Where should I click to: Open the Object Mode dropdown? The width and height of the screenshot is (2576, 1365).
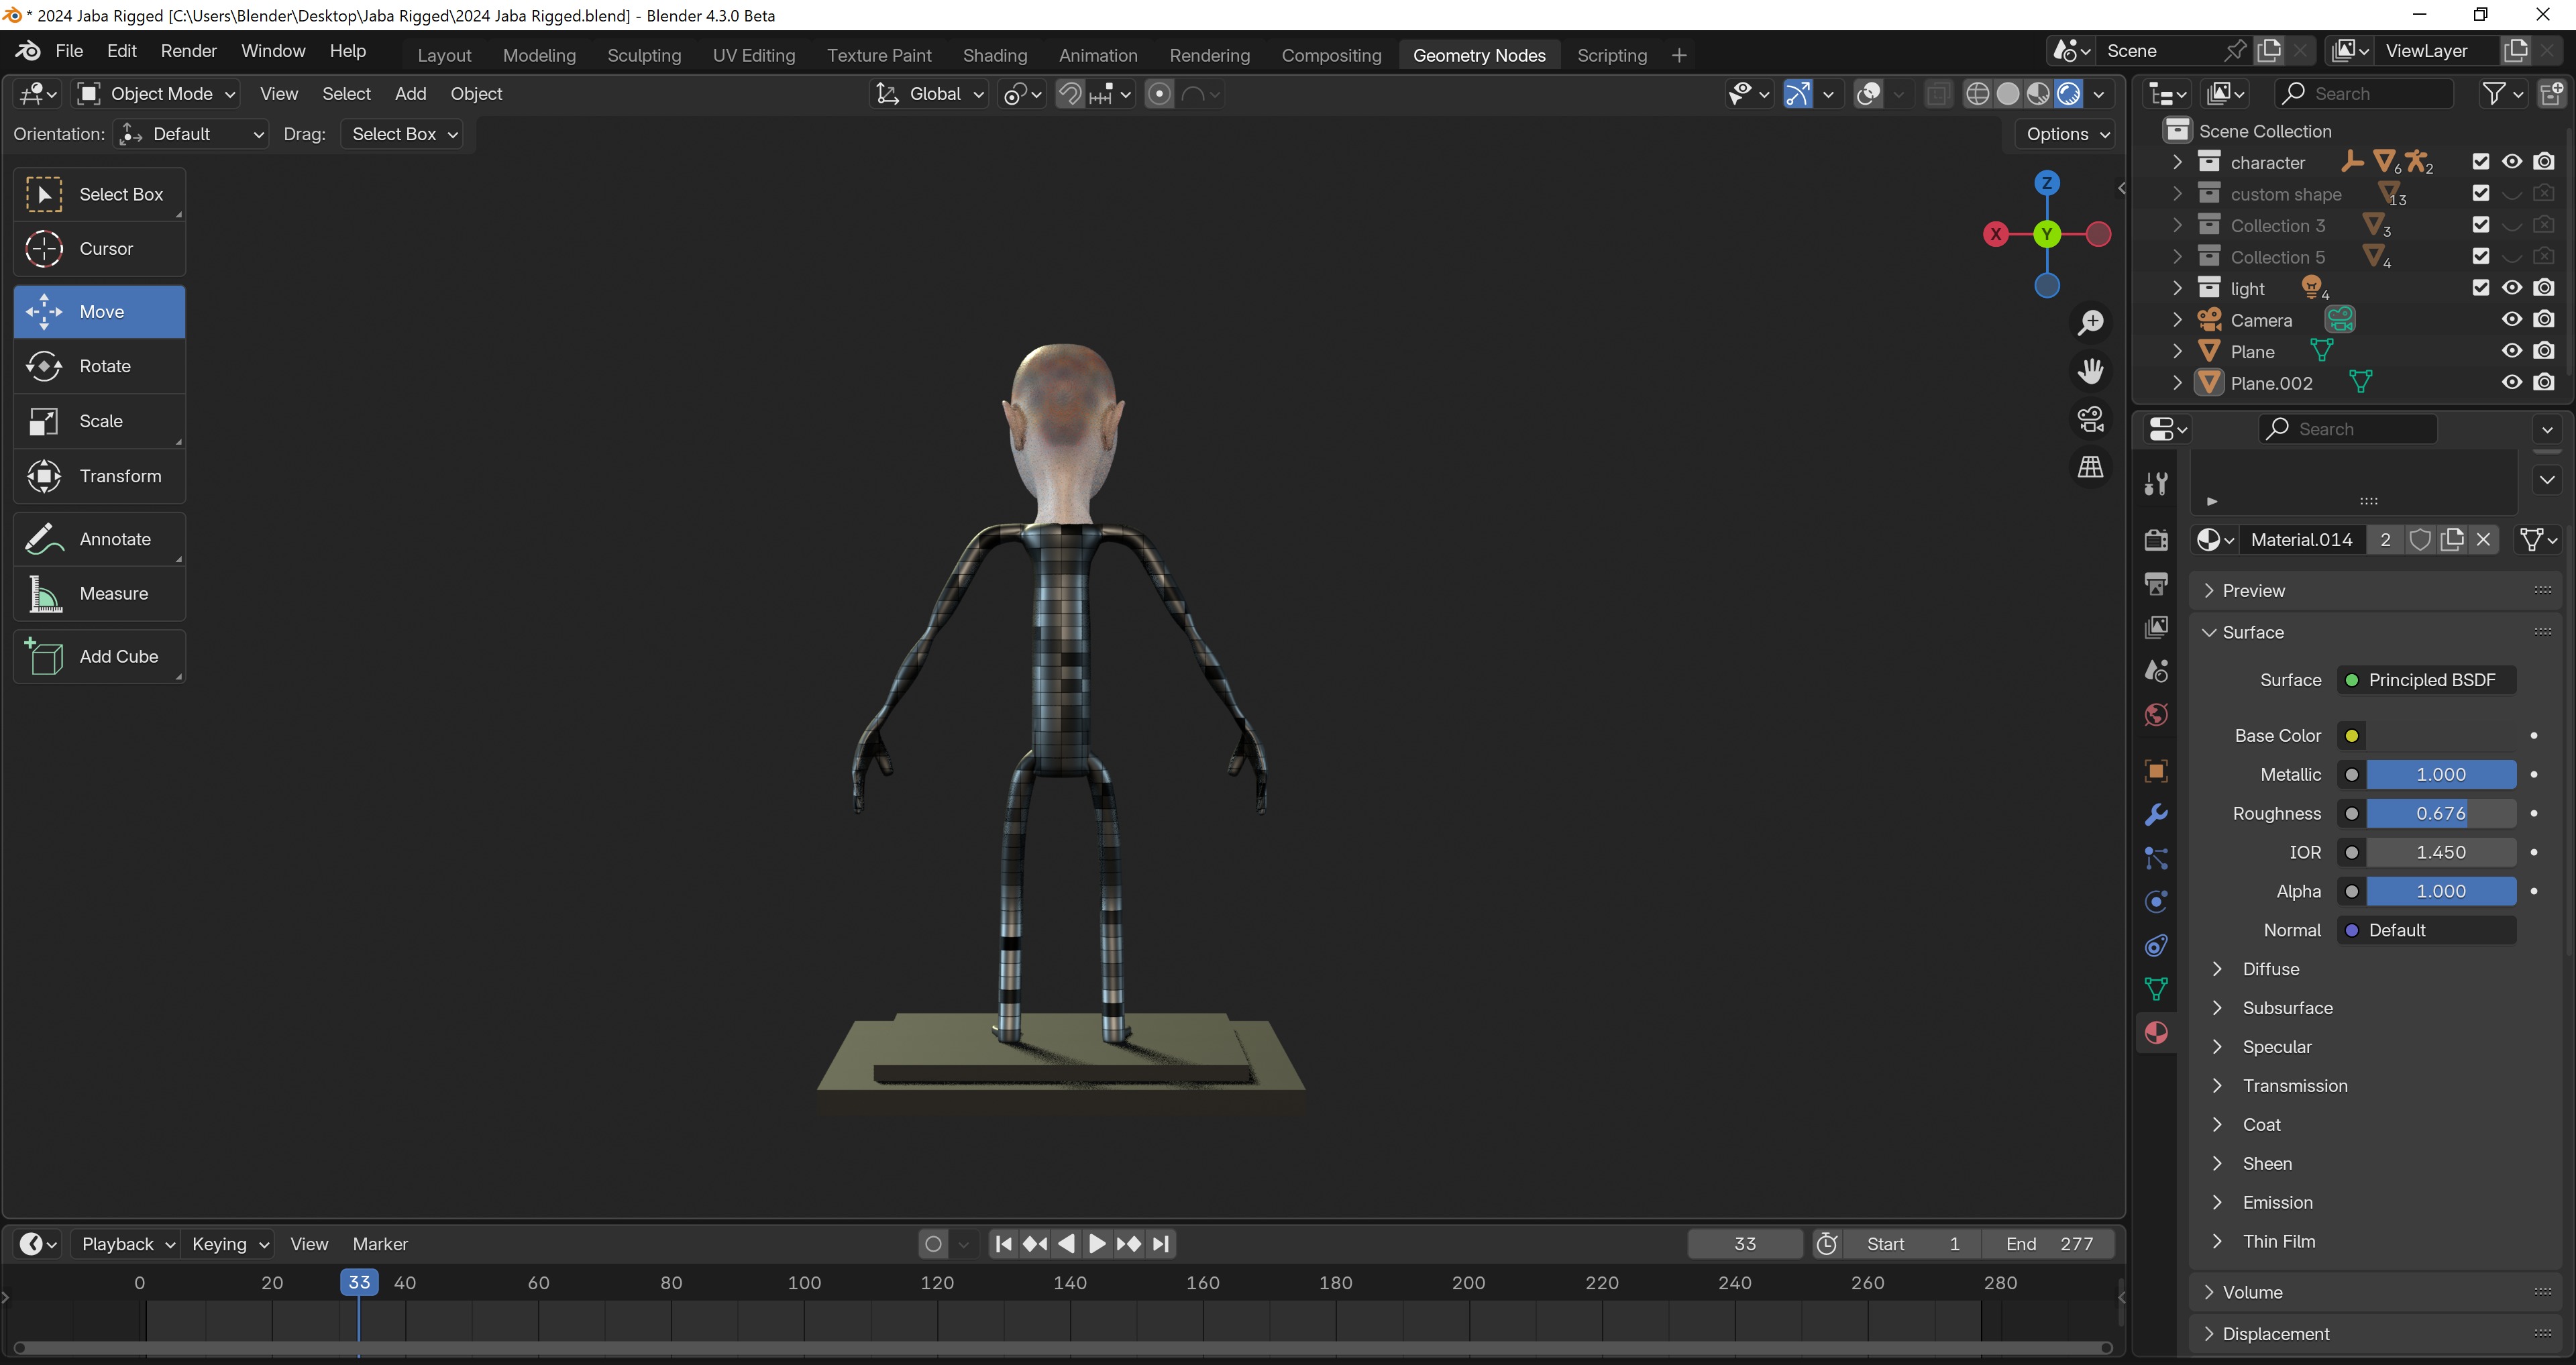(x=155, y=94)
